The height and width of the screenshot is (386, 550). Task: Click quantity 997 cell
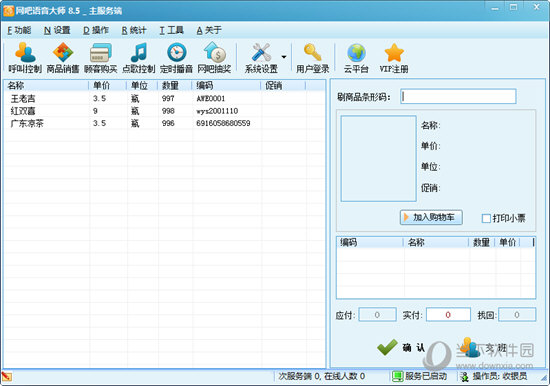point(168,99)
